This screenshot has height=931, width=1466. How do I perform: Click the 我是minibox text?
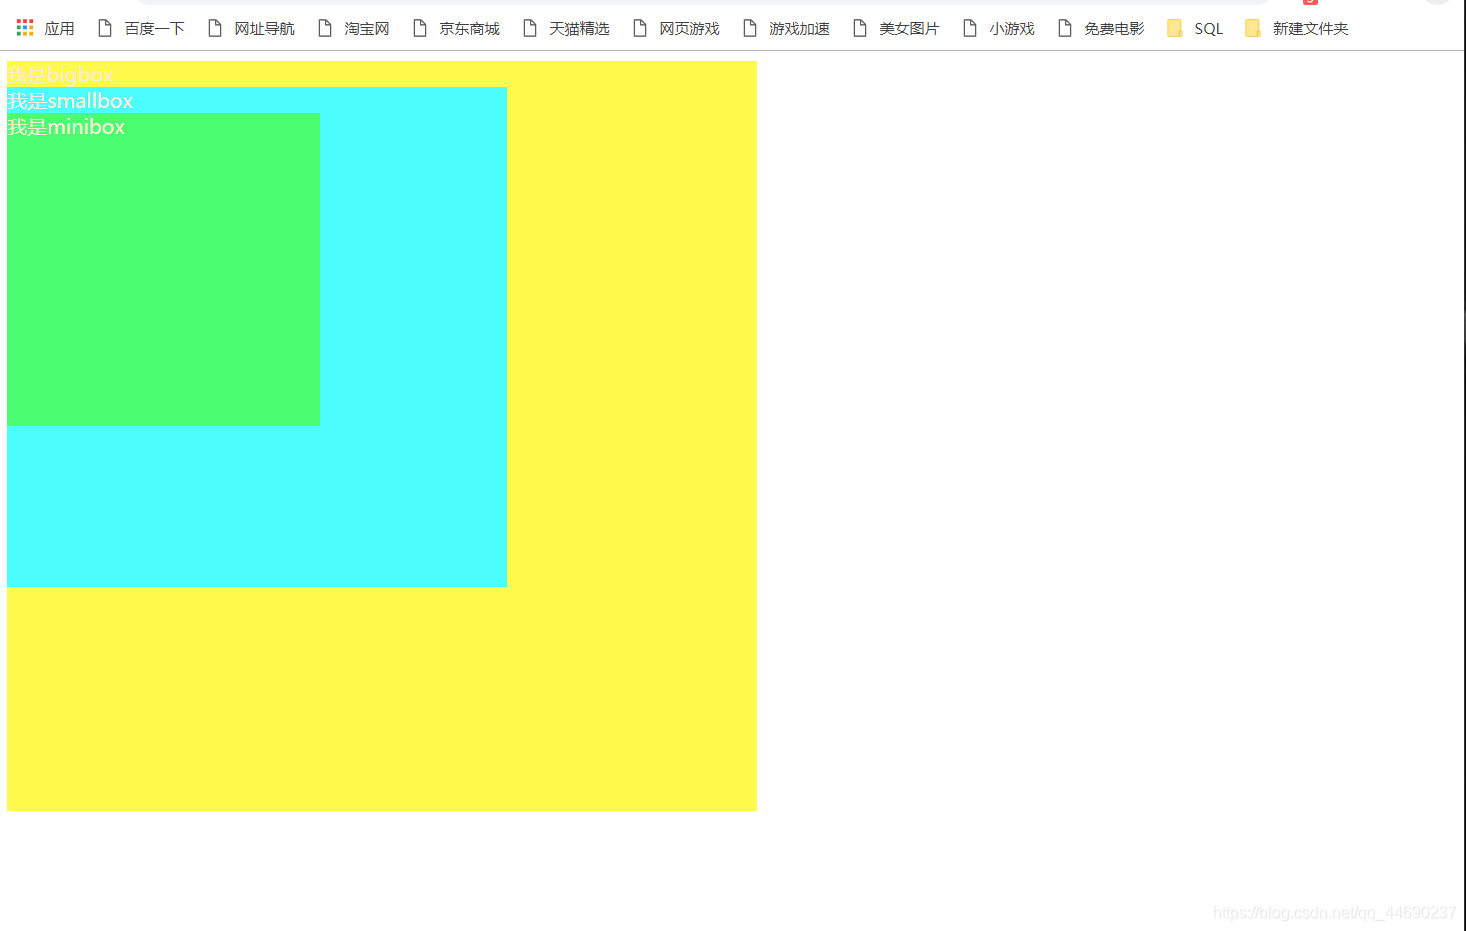tap(66, 127)
